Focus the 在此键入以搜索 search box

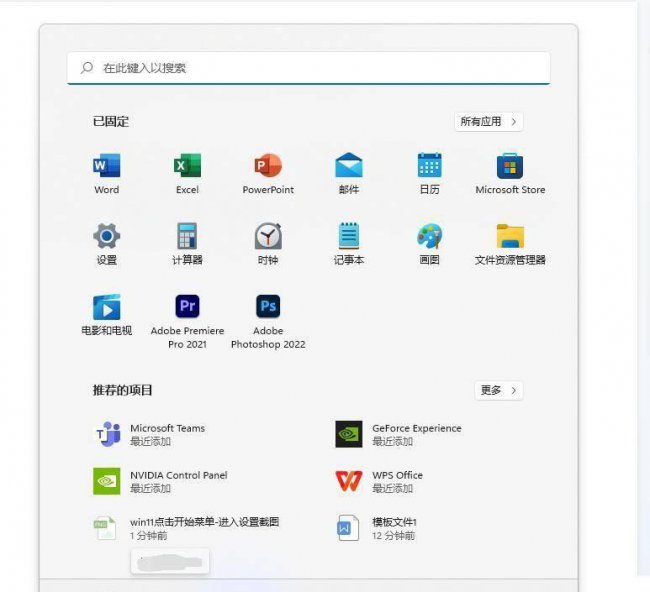309,68
